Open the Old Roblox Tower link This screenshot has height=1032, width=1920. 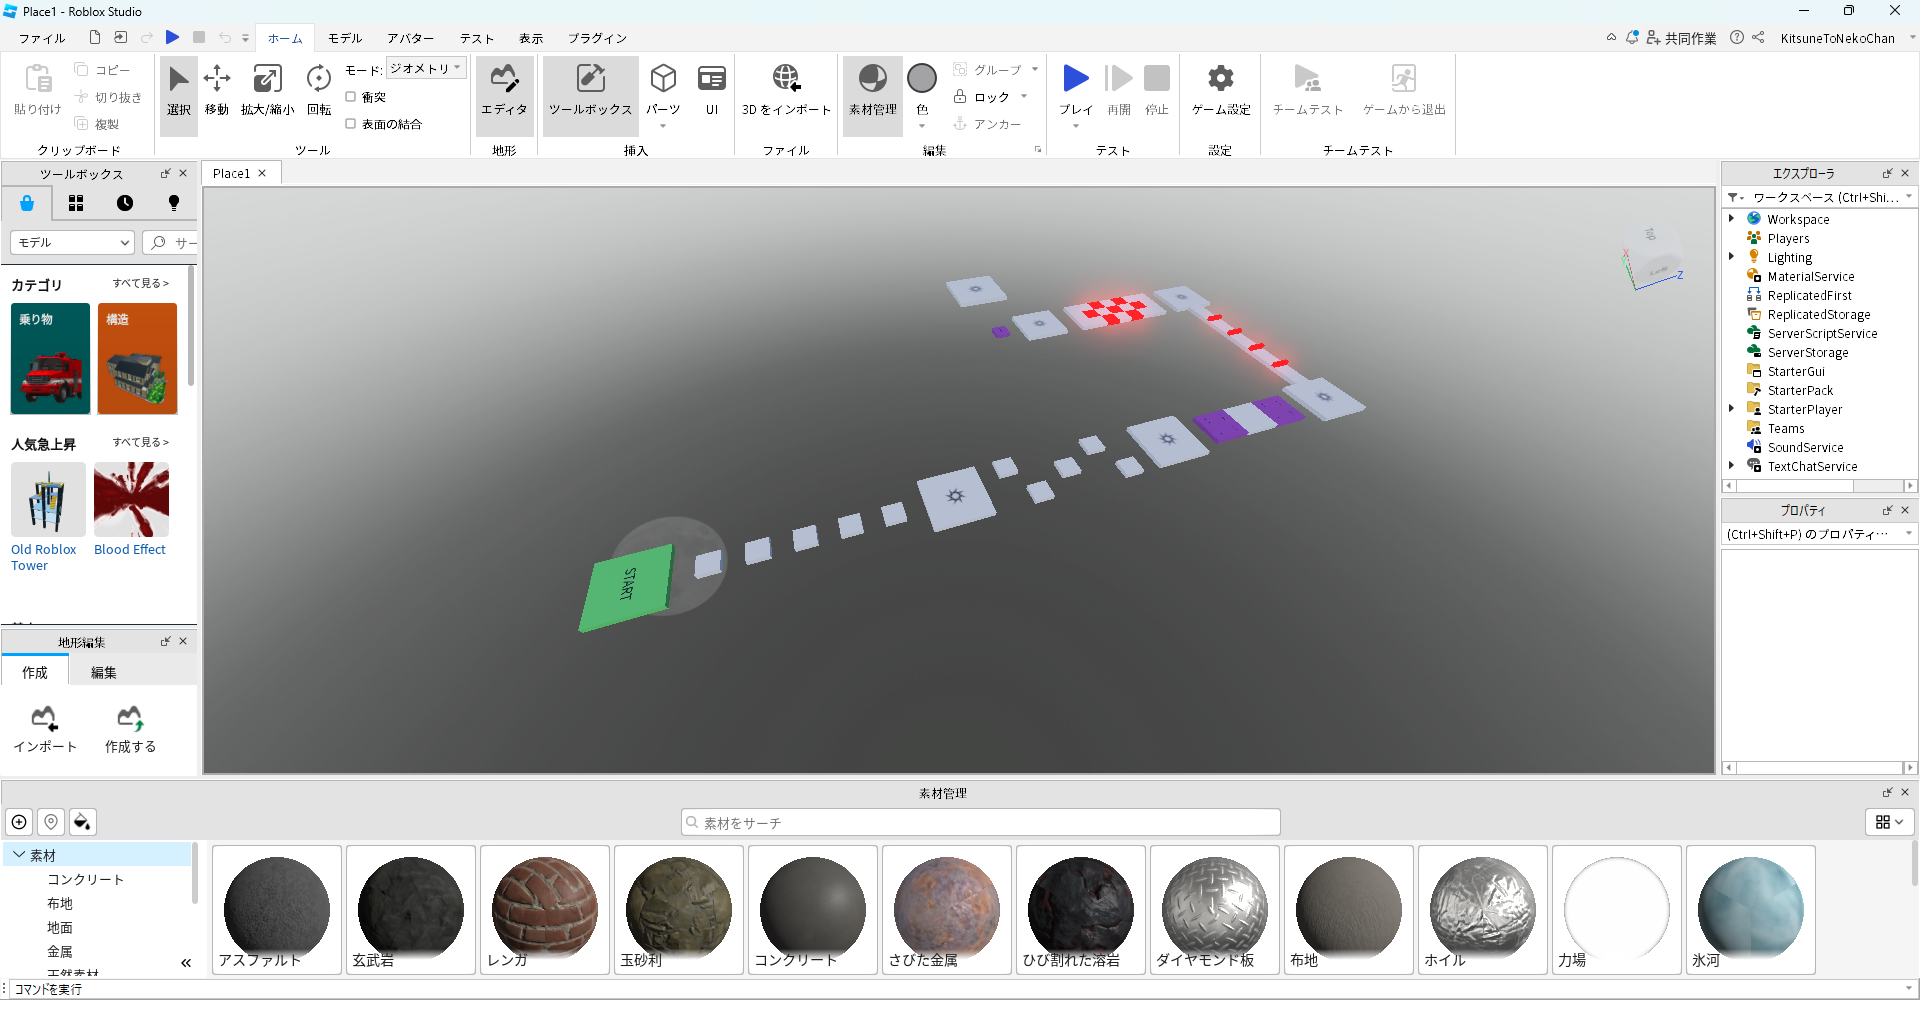click(x=43, y=557)
